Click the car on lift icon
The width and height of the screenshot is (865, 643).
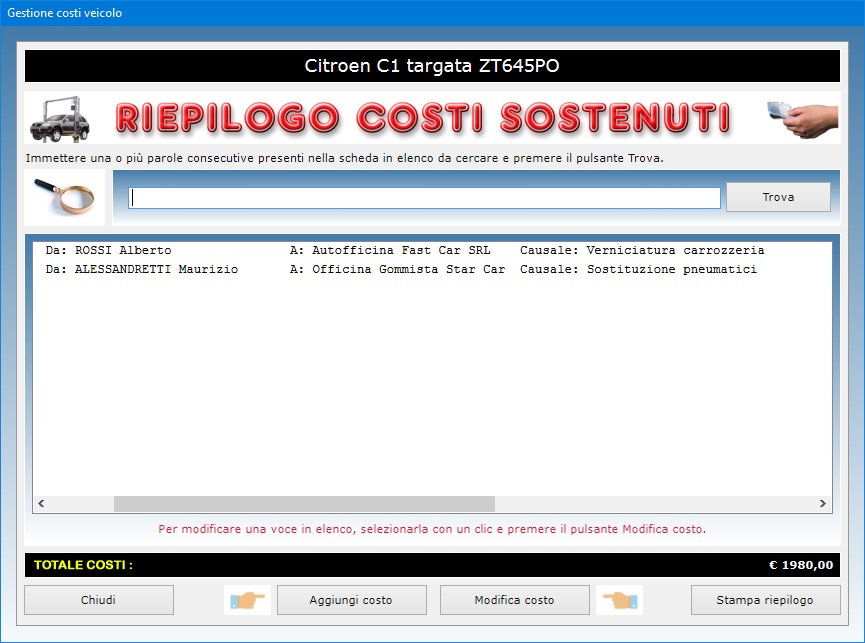point(60,119)
